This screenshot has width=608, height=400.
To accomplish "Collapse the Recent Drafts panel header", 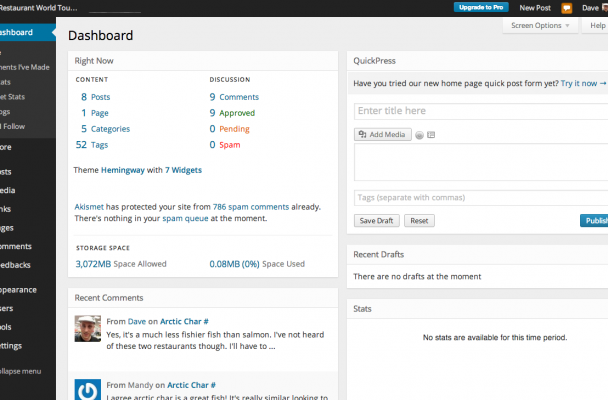I will [477, 255].
